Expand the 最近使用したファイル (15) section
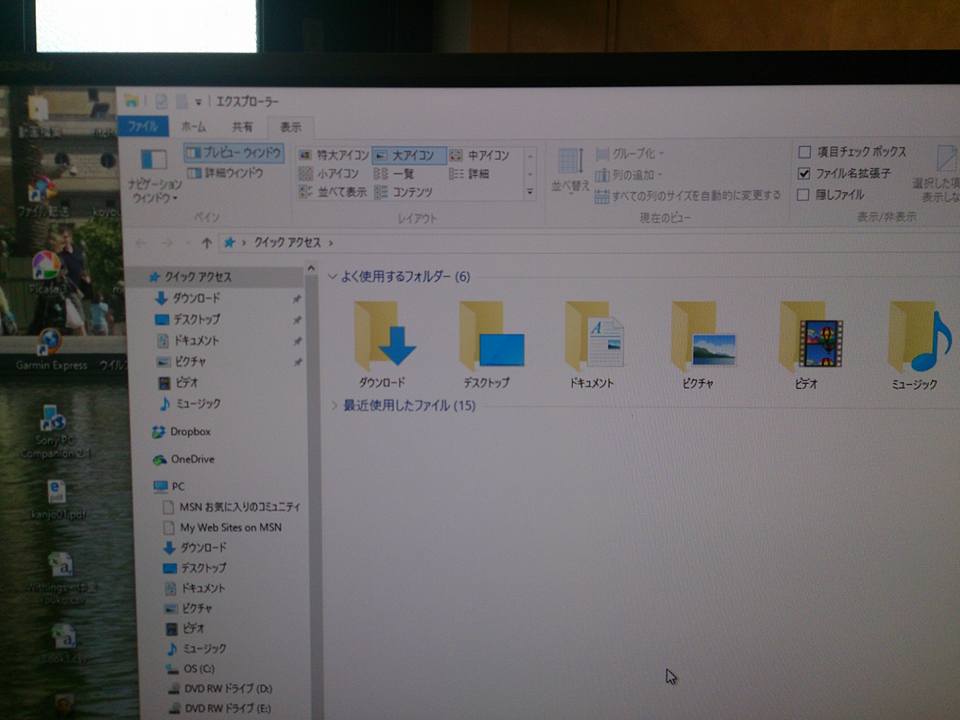 (334, 405)
